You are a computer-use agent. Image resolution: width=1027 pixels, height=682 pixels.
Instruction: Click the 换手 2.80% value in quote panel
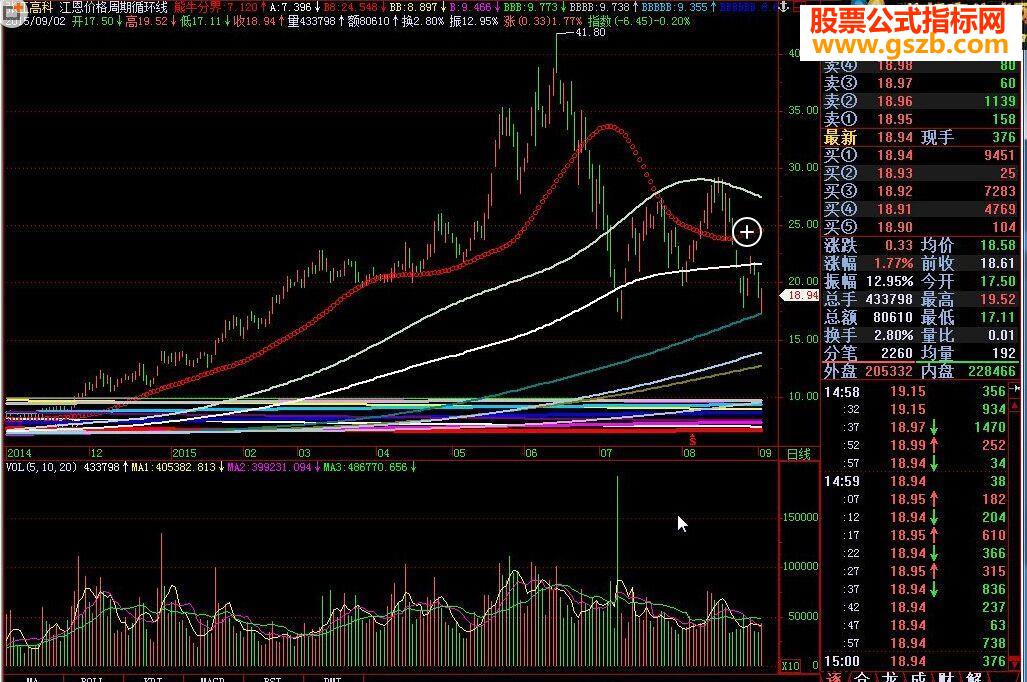point(894,335)
